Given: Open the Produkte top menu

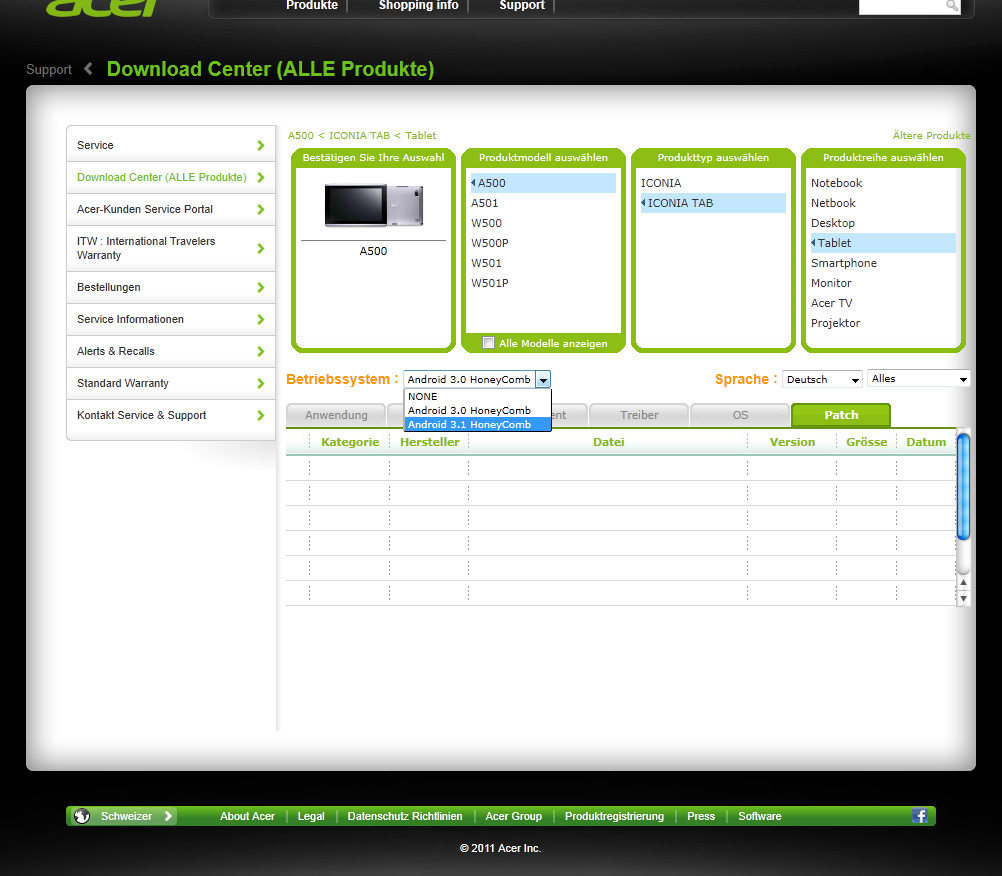Looking at the screenshot, I should (312, 6).
